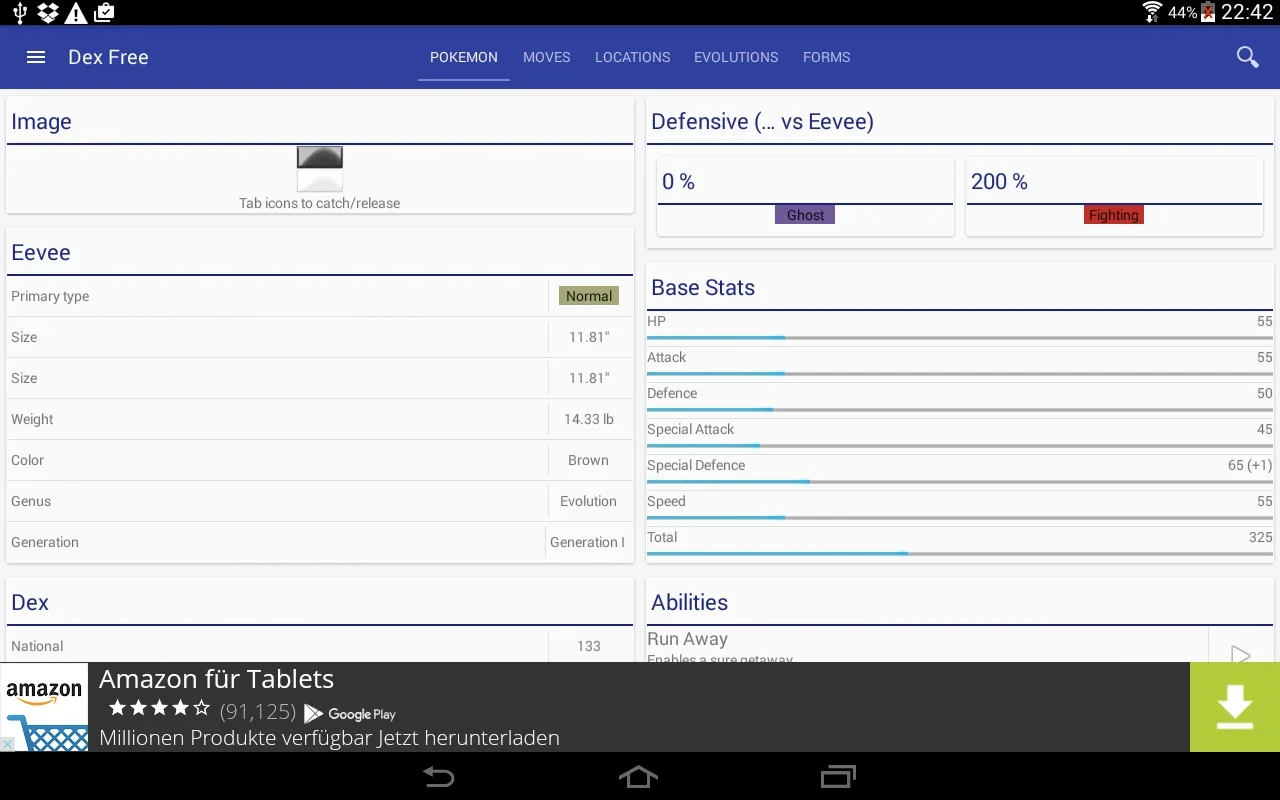Screen dimensions: 1280x800
Task: Tap the Amazon logo in the ad
Action: coord(44,707)
